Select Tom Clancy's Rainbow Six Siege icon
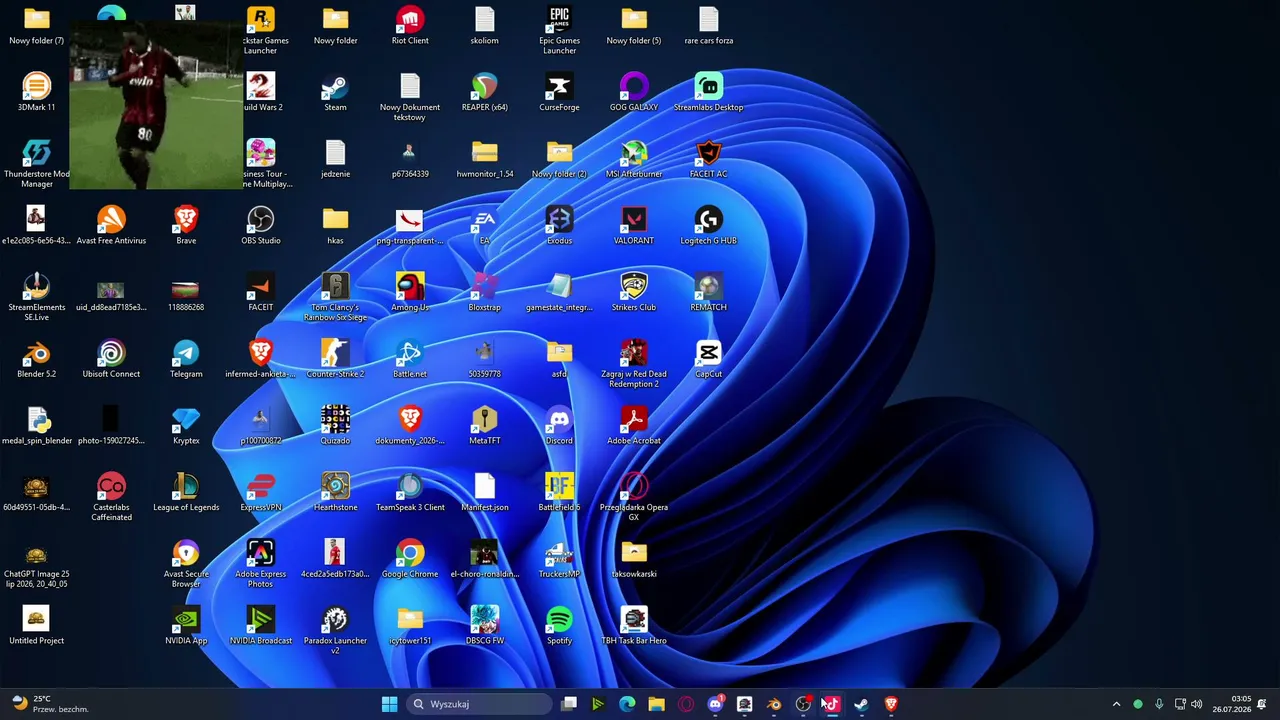Screen dimensions: 1280x720 tap(335, 297)
